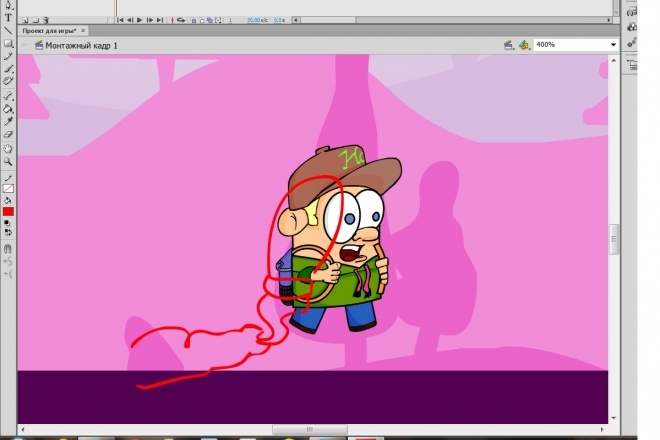
Task: Open the Edit Symbols dropdown
Action: (x=524, y=45)
